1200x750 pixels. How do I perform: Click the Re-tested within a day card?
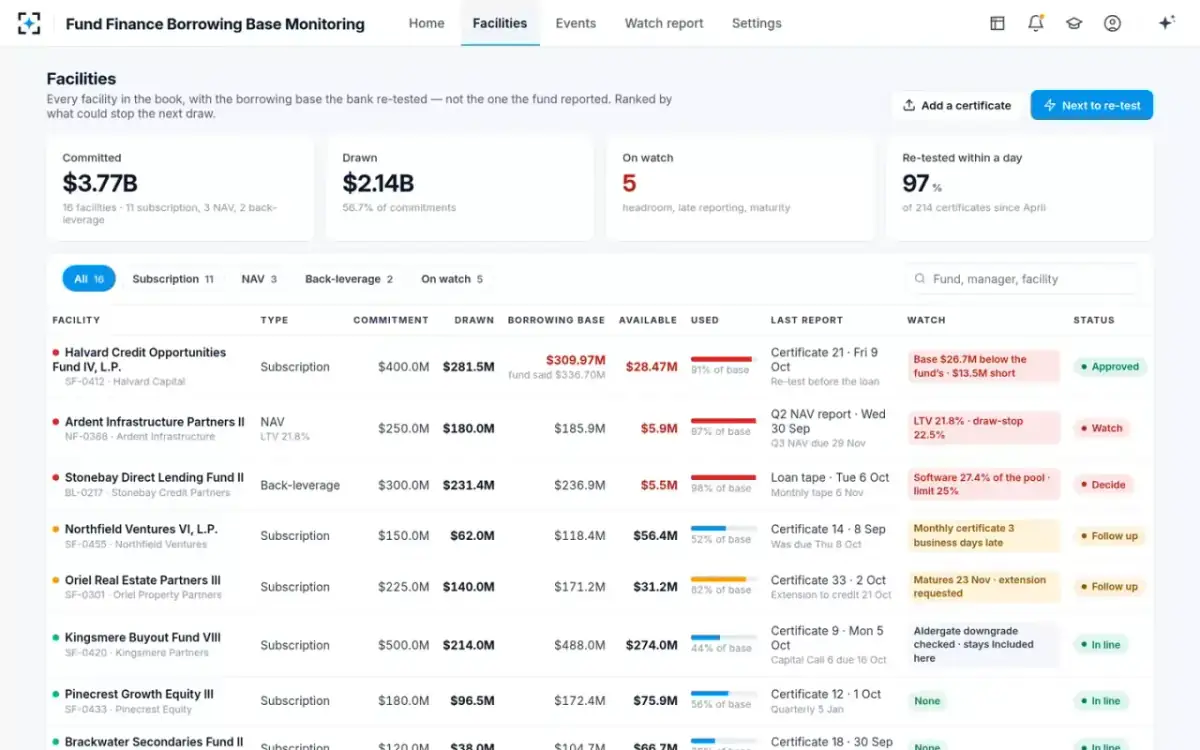[1020, 188]
